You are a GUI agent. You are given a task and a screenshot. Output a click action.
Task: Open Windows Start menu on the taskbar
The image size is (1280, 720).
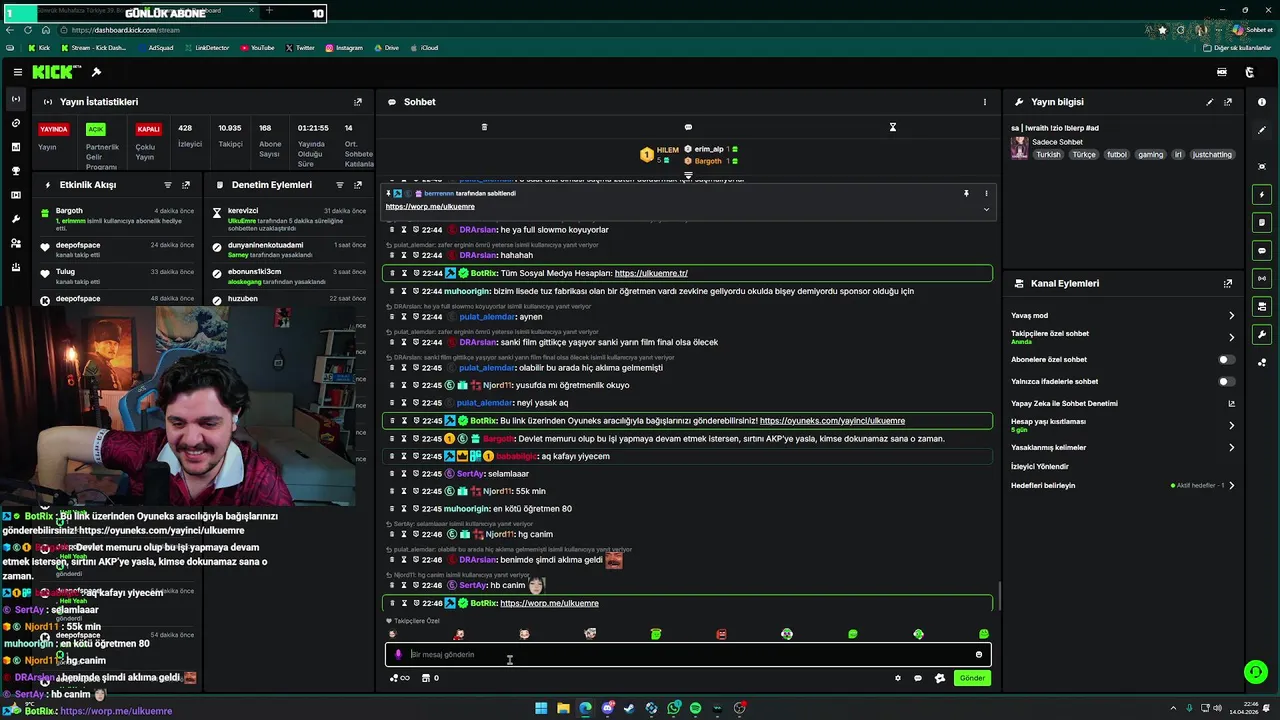pos(541,708)
